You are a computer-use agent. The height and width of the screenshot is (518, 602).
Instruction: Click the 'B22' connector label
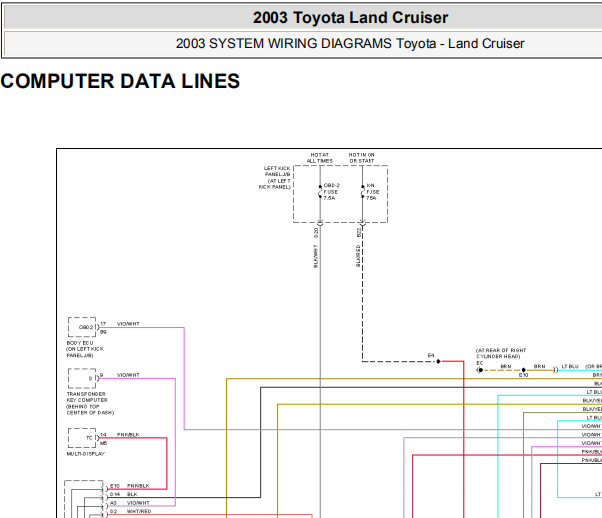[359, 232]
